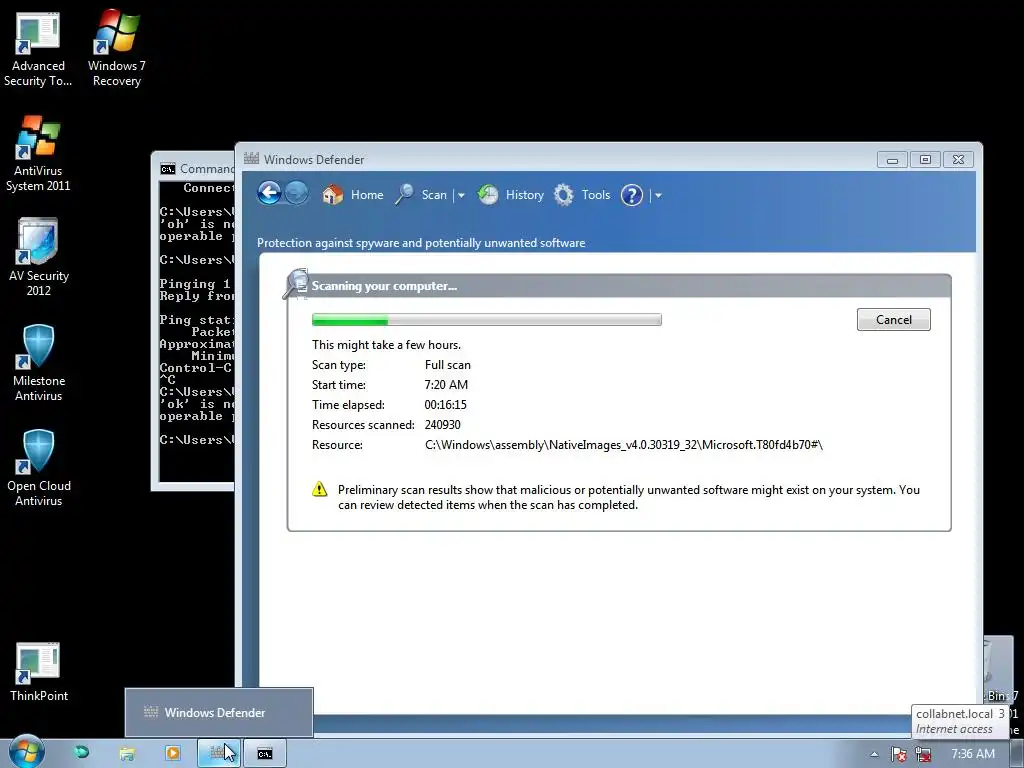
Task: Click the NativeImages resource path text
Action: coord(624,445)
